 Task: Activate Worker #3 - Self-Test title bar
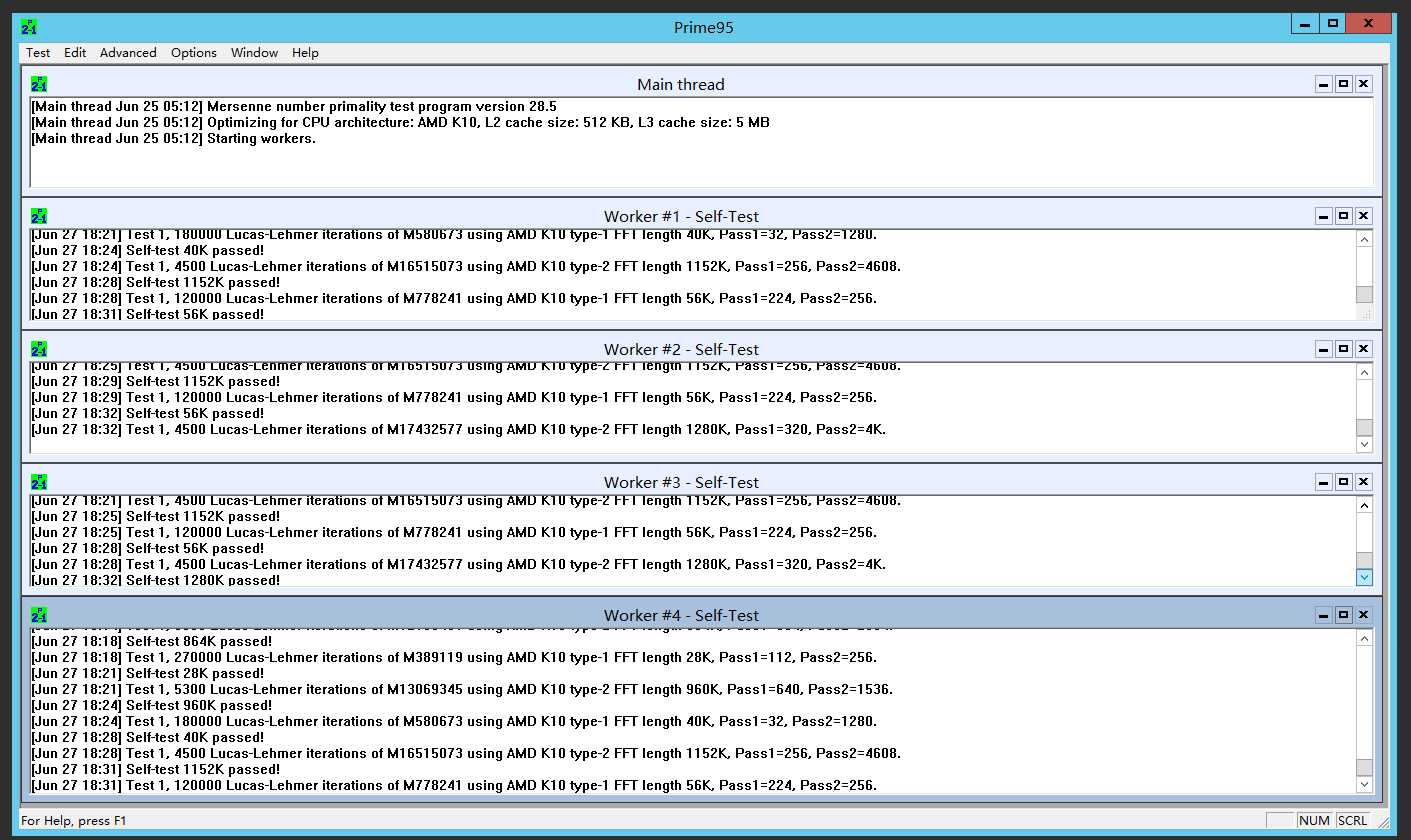click(x=680, y=482)
